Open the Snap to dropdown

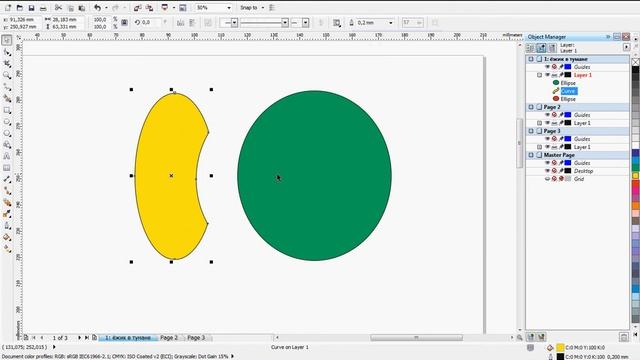[262, 8]
